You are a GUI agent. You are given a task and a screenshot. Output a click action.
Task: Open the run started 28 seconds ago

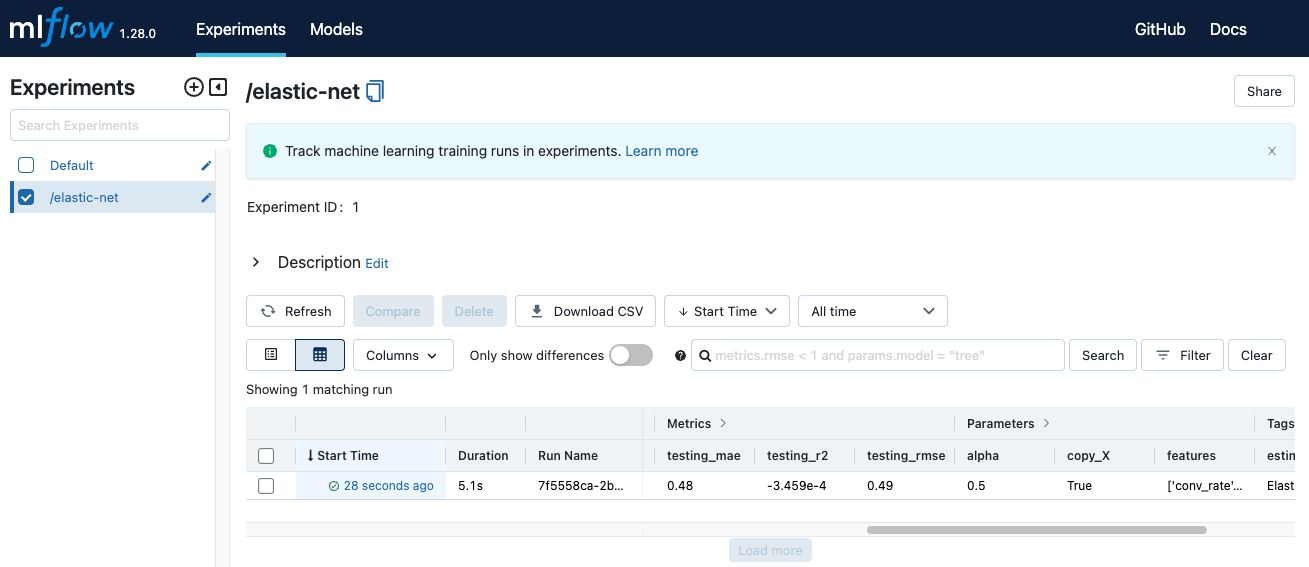click(x=389, y=486)
